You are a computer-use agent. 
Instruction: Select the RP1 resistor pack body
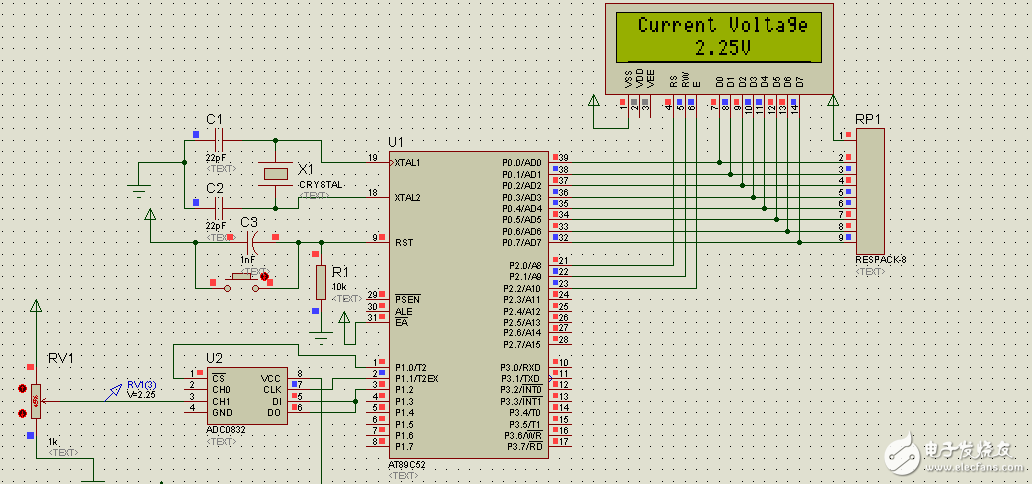(x=870, y=191)
